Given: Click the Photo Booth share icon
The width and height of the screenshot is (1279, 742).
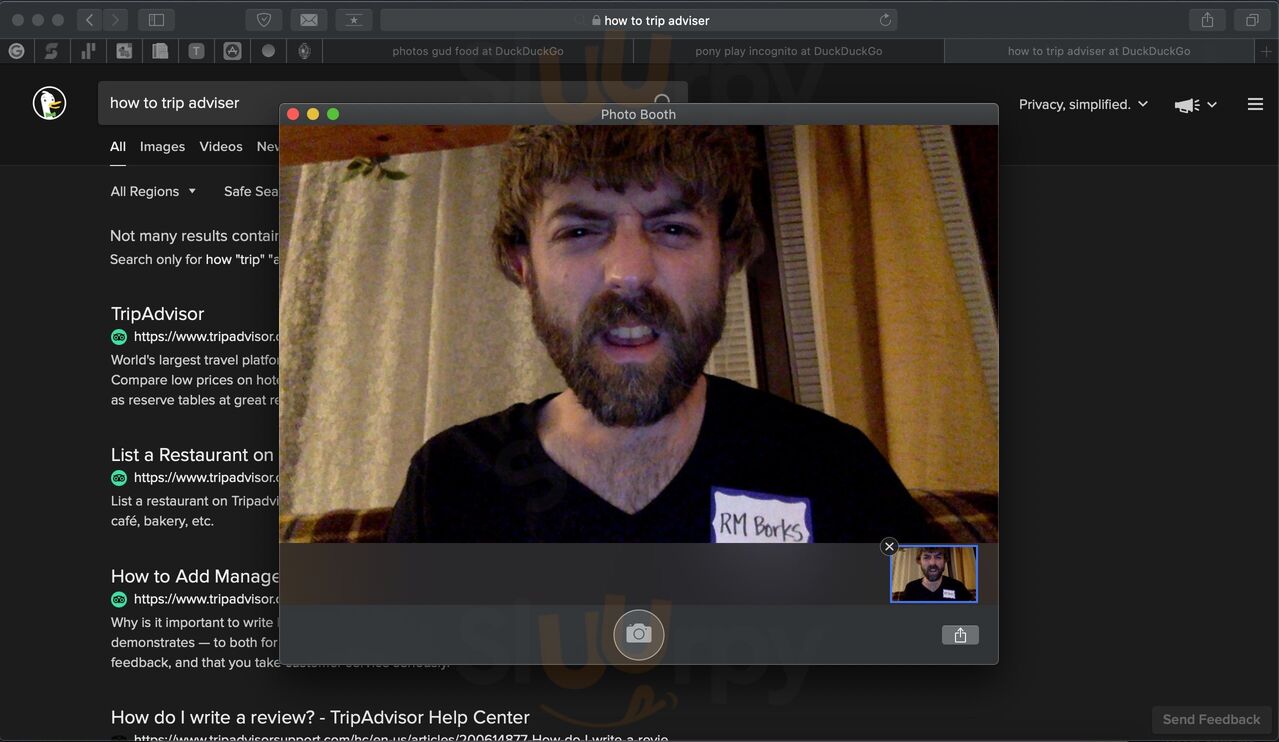Looking at the screenshot, I should point(960,635).
